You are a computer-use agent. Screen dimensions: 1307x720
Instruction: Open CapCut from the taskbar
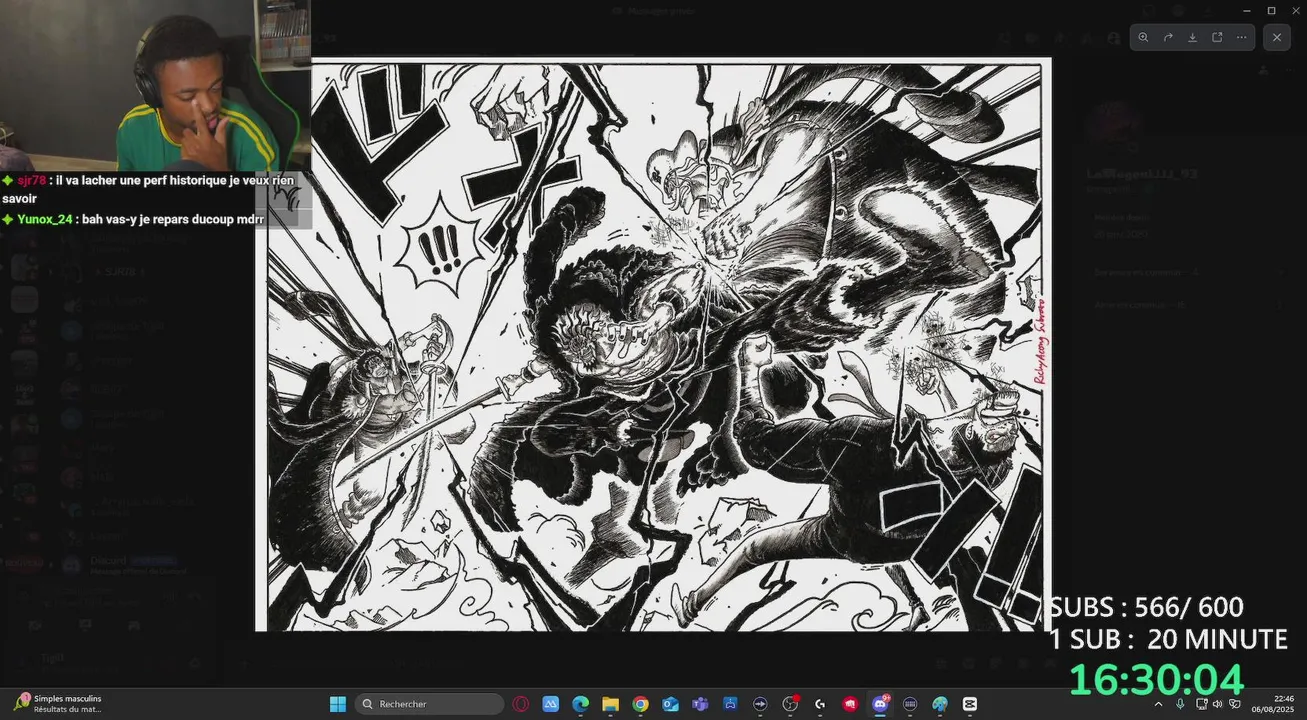(x=969, y=704)
